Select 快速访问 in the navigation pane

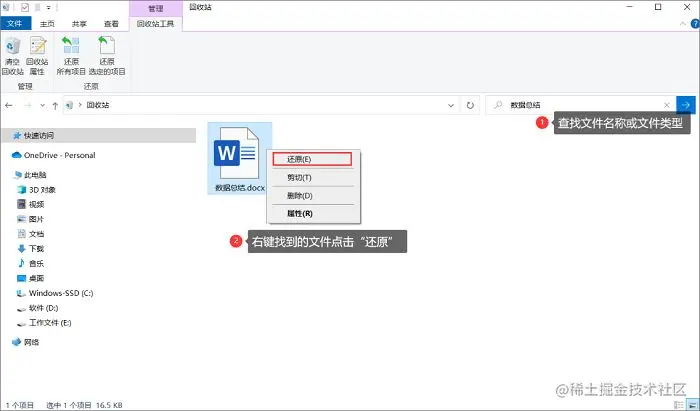click(99, 135)
